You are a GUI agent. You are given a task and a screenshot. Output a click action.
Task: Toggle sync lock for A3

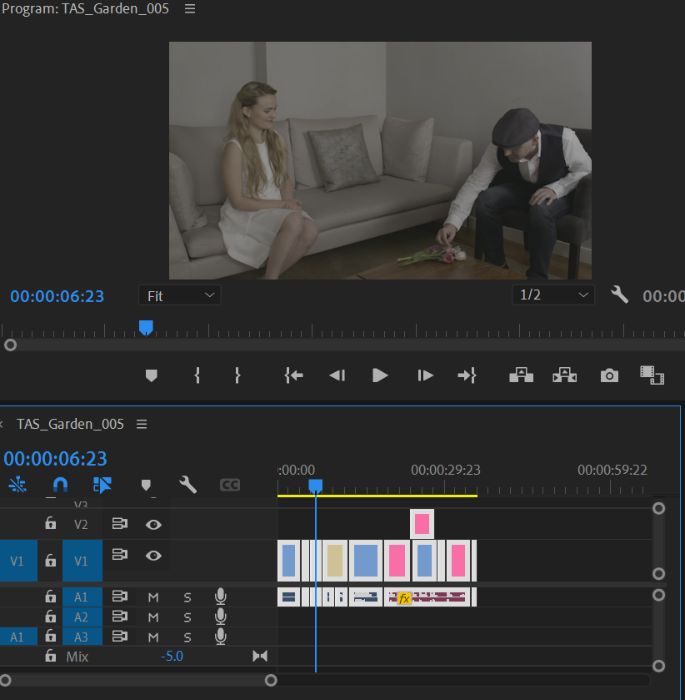click(x=120, y=636)
